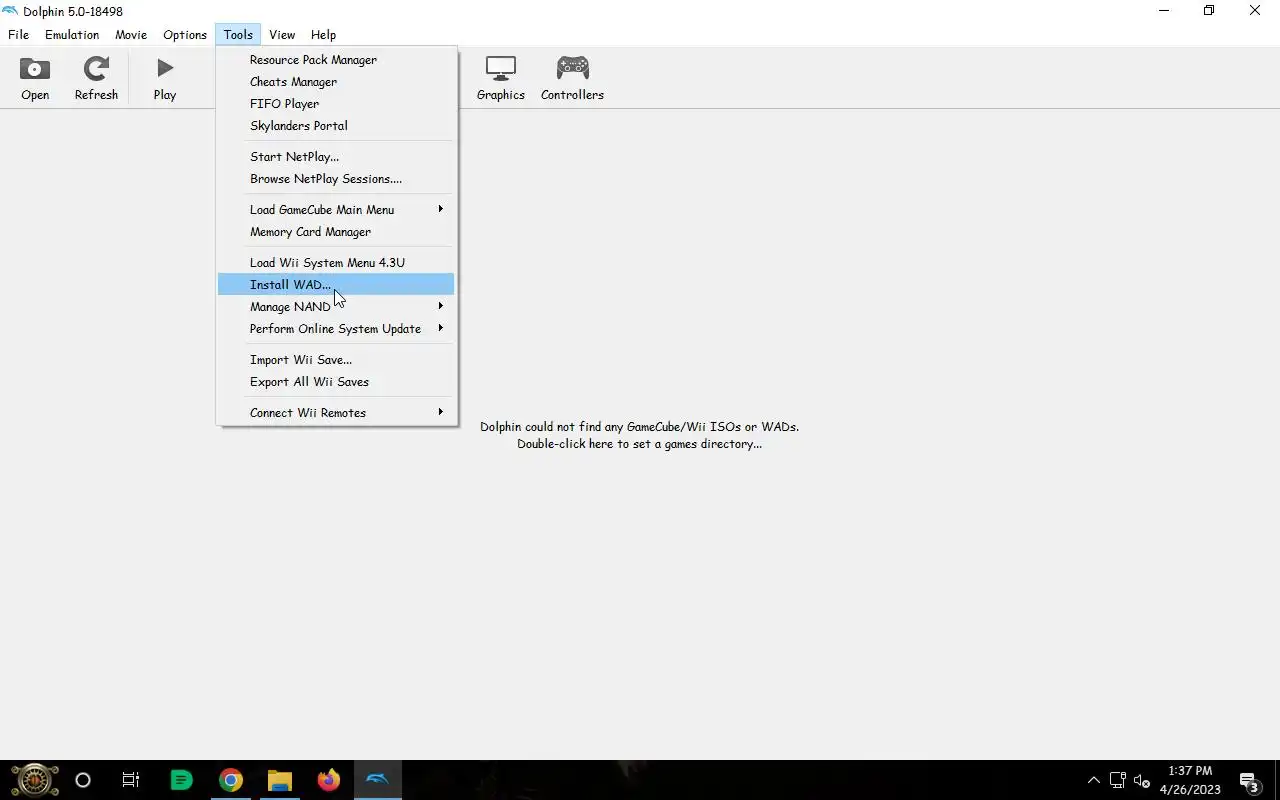The height and width of the screenshot is (800, 1280).
Task: Click the Dolphin taskbar icon
Action: coord(377,780)
